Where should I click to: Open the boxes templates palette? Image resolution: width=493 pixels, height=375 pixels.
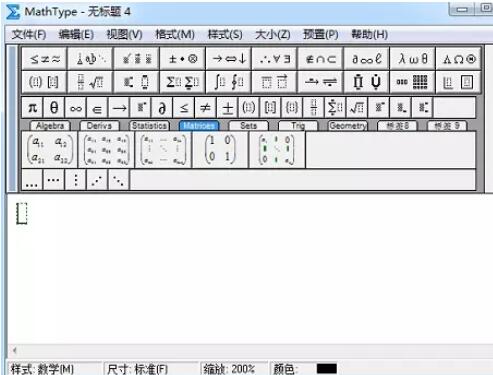pyautogui.click(x=459, y=82)
